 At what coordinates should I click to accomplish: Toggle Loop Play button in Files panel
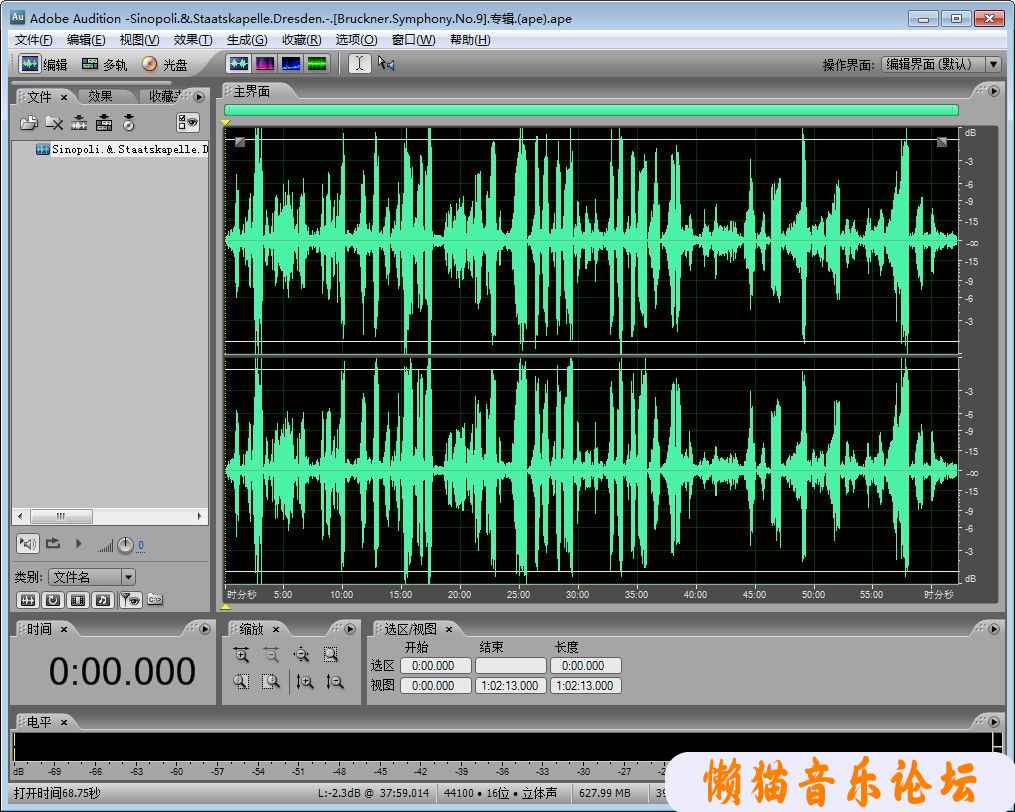click(x=53, y=544)
